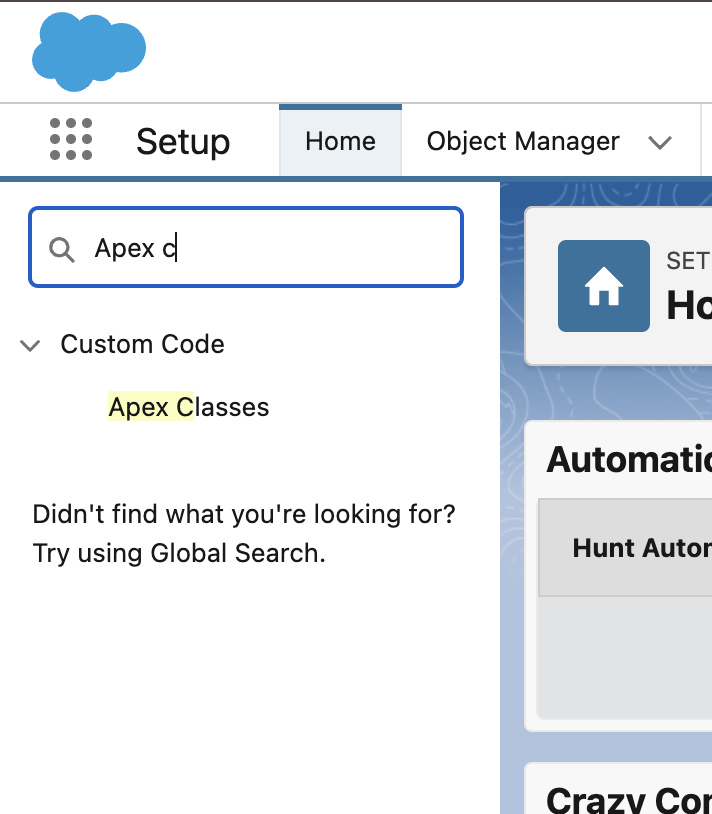
Task: Click the blue Home house icon
Action: [604, 286]
